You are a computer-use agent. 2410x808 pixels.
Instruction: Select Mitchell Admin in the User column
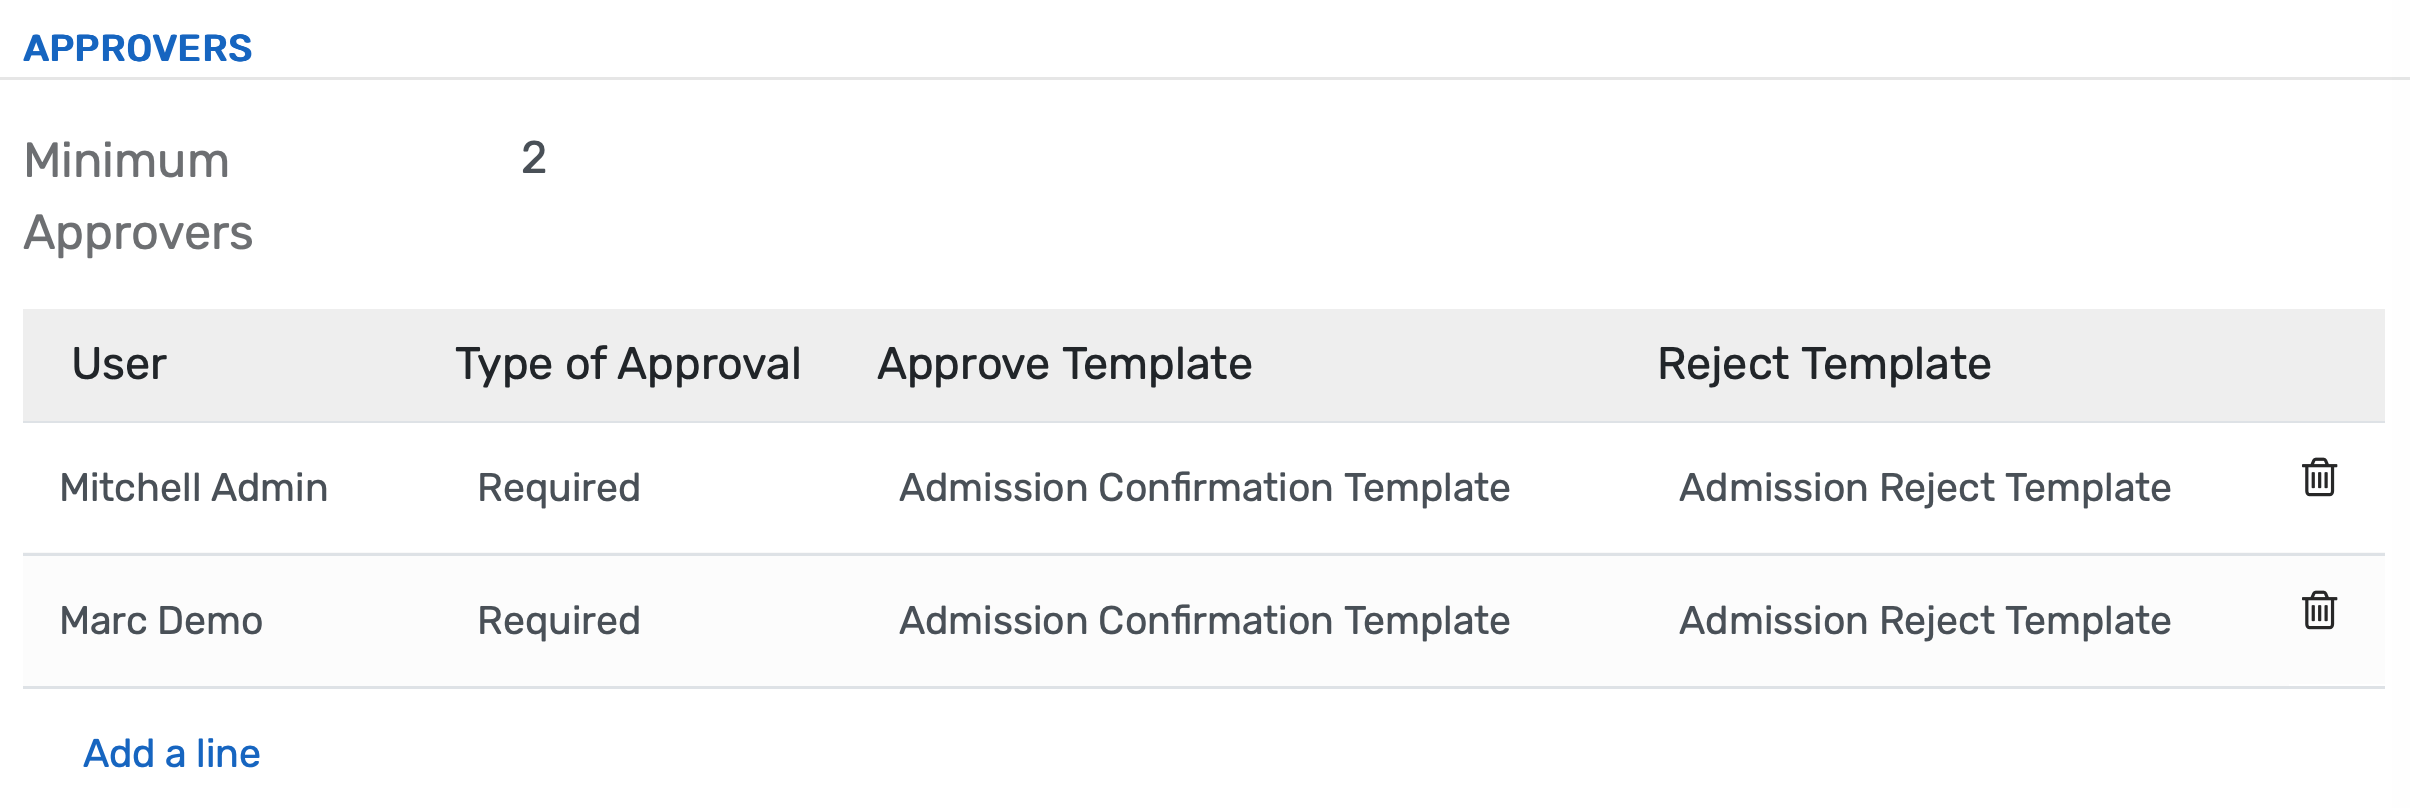point(194,487)
